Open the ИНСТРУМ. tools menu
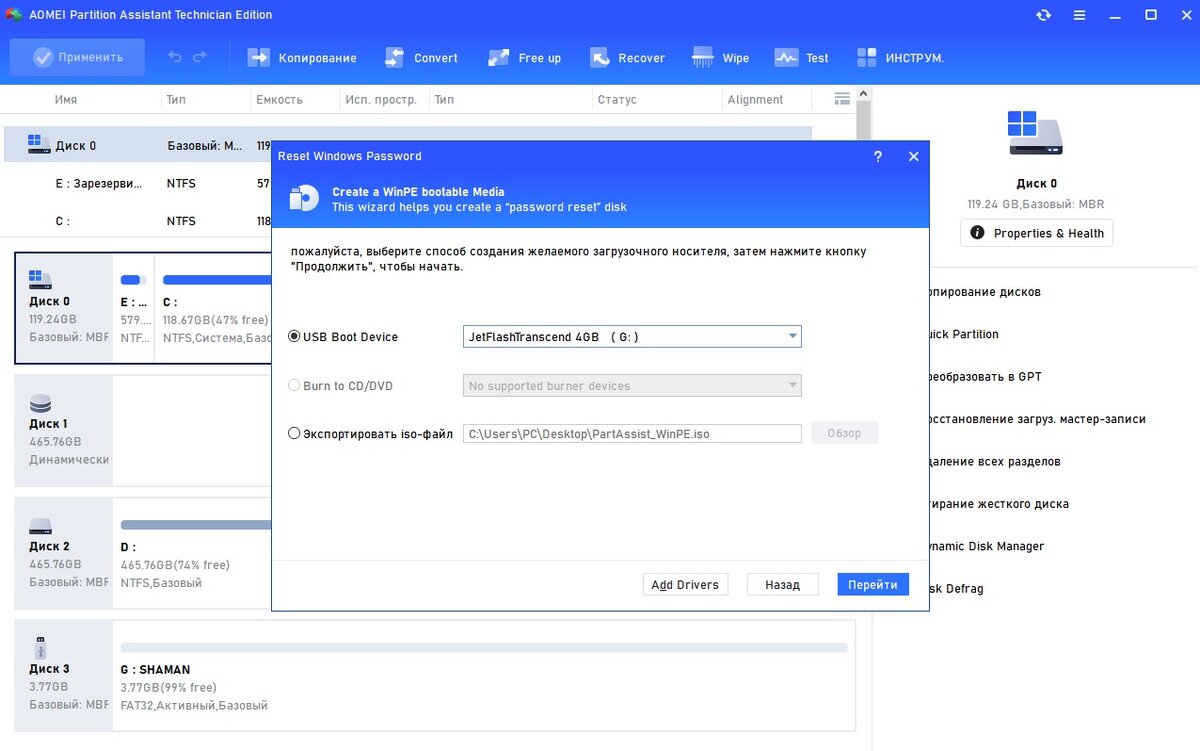This screenshot has width=1200, height=751. coord(900,57)
